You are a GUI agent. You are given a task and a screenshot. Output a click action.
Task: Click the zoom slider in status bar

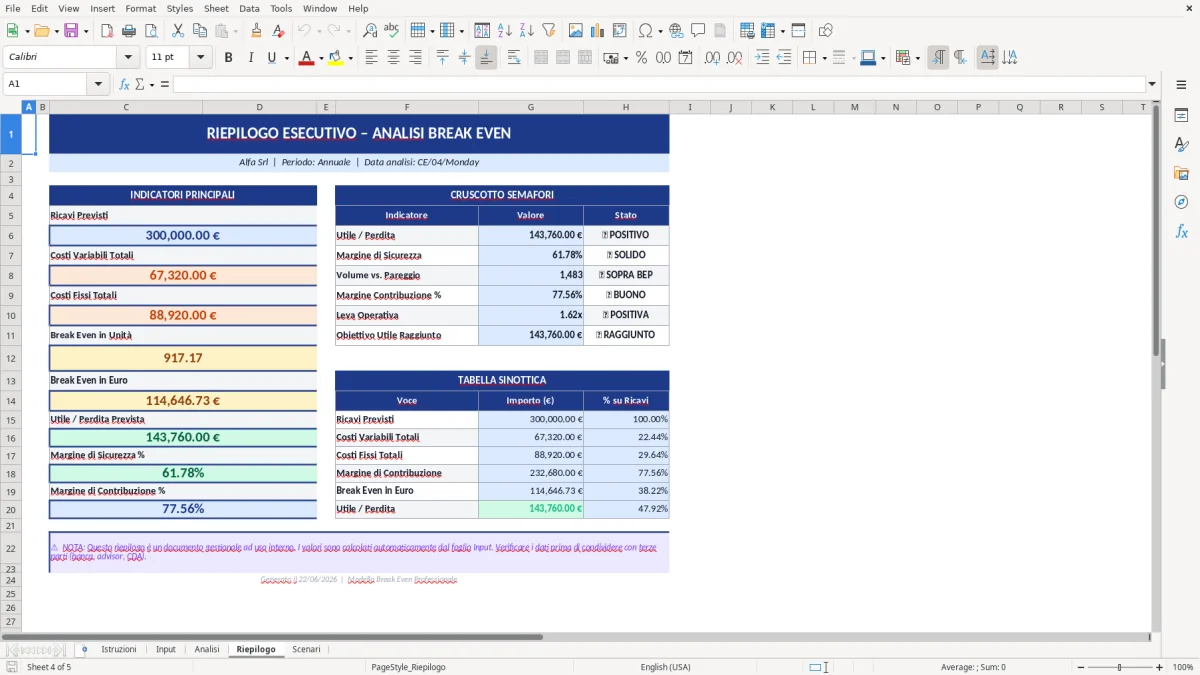pos(1118,667)
